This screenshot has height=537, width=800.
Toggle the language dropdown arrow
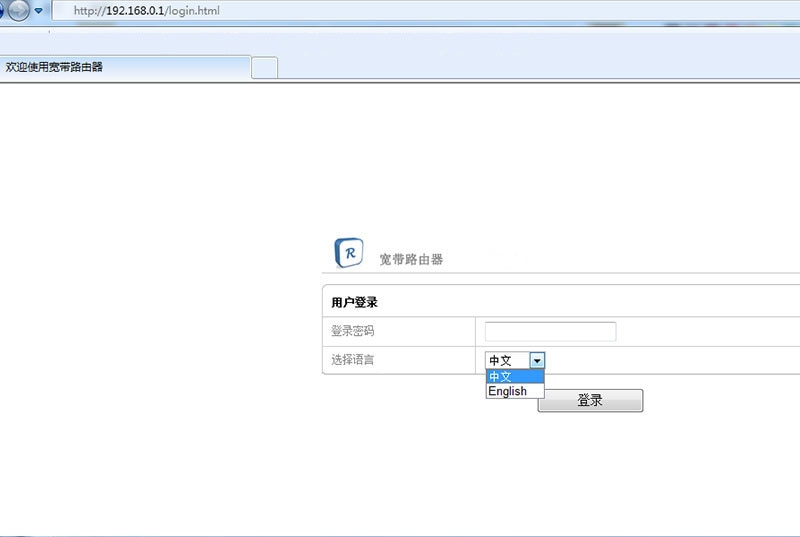click(x=537, y=361)
